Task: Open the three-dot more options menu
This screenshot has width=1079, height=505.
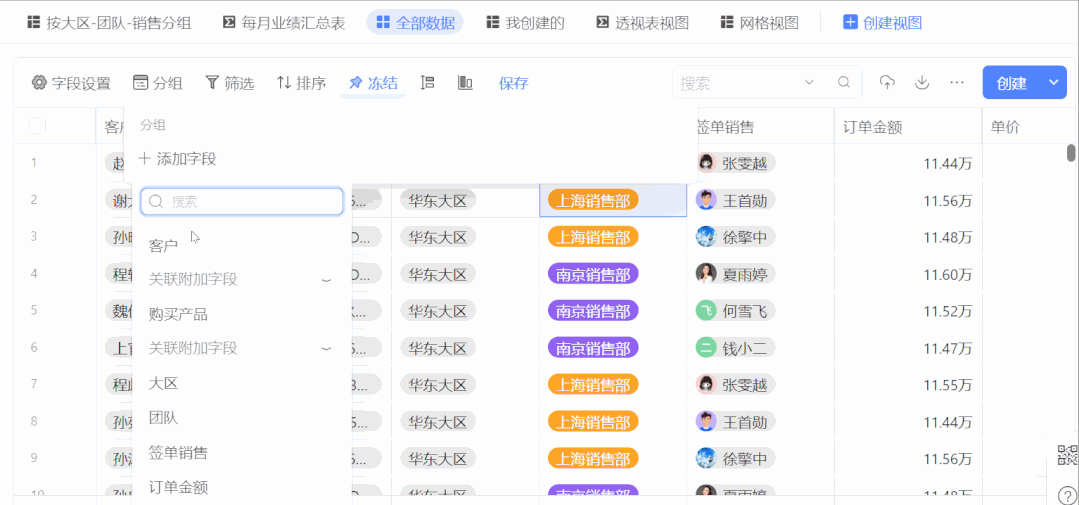Action: click(957, 82)
